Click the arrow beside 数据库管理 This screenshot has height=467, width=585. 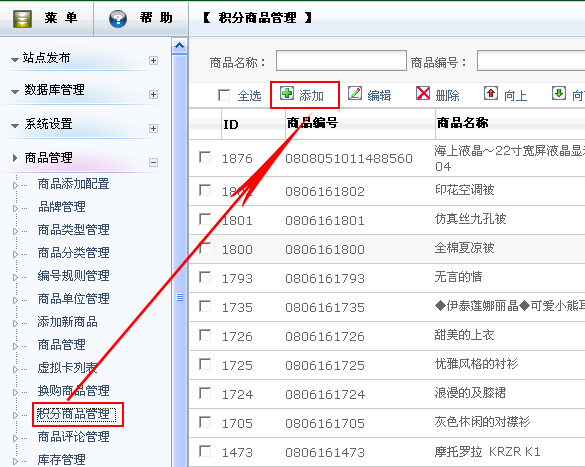(x=15, y=92)
